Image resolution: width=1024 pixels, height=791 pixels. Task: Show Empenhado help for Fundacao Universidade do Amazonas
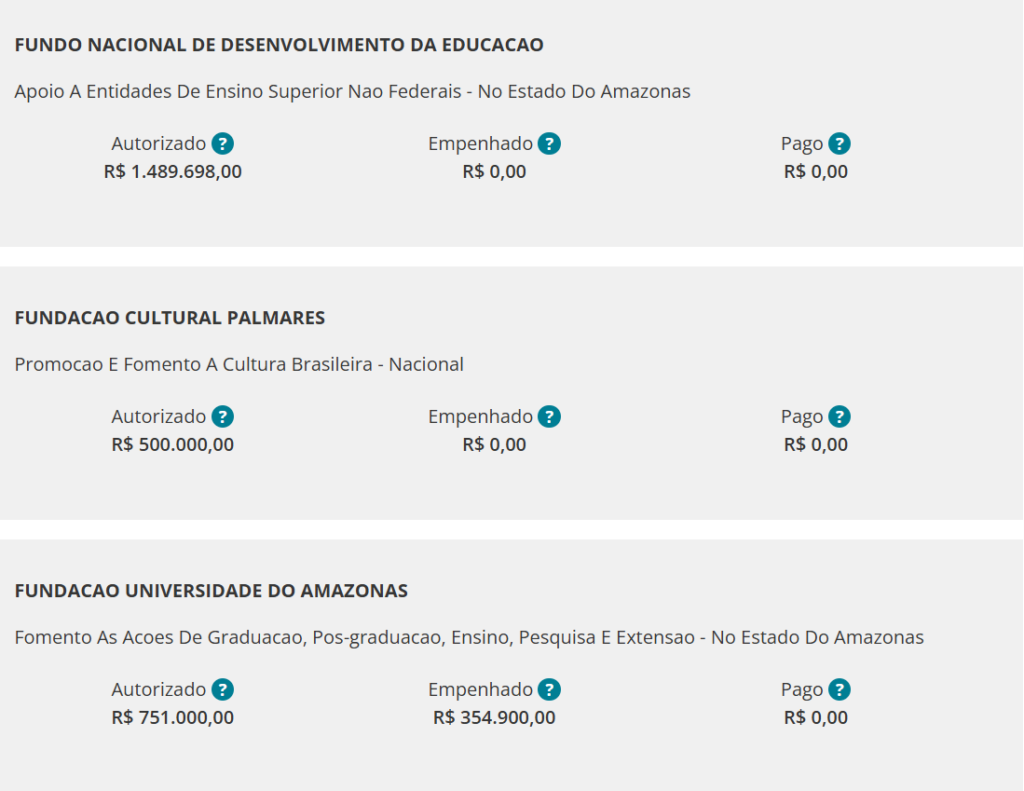(x=549, y=690)
